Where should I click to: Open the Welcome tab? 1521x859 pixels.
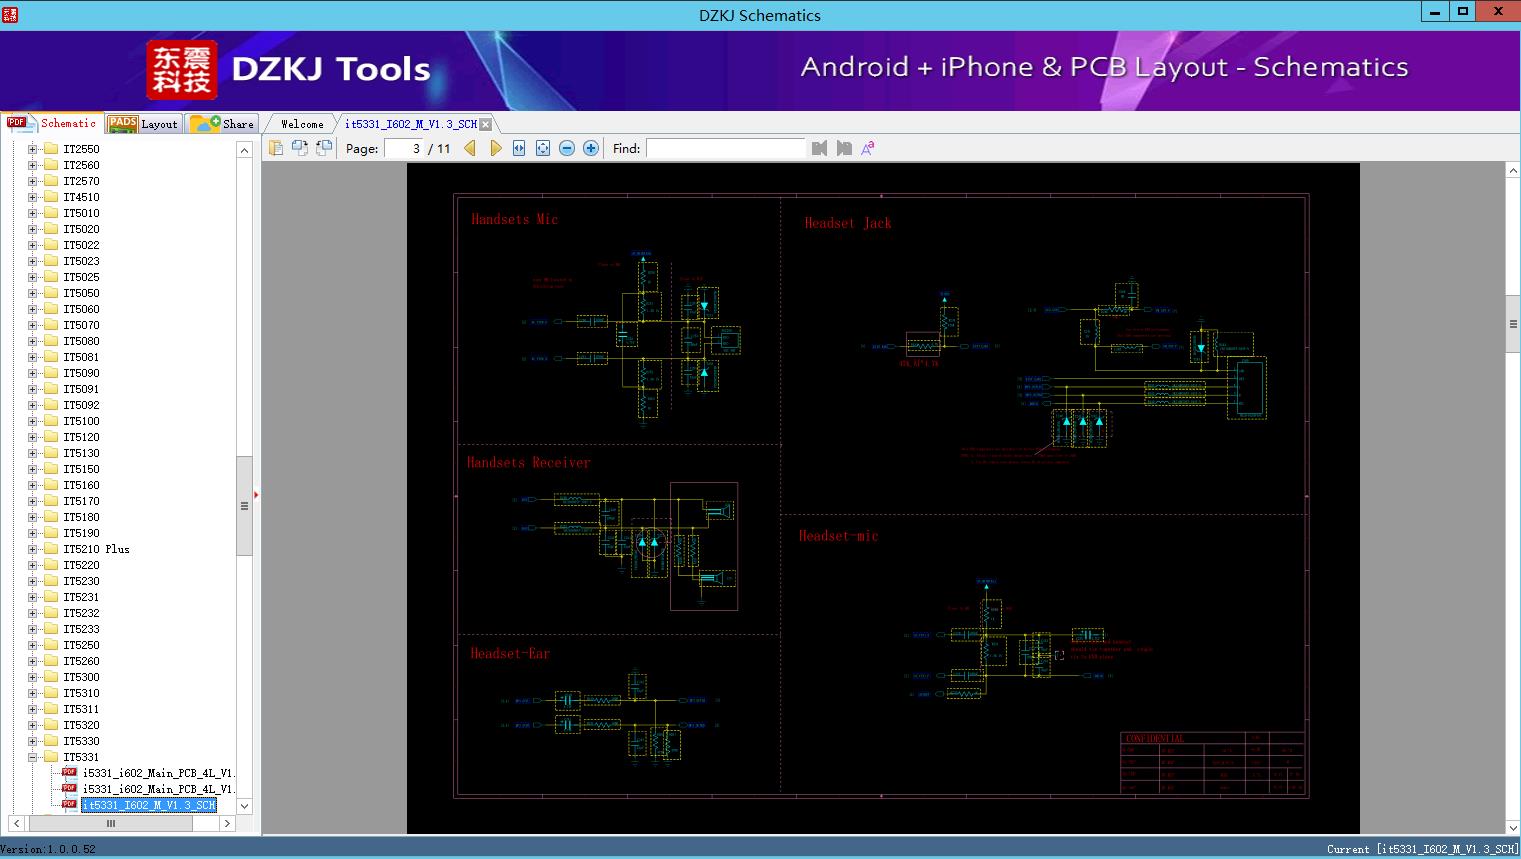302,124
